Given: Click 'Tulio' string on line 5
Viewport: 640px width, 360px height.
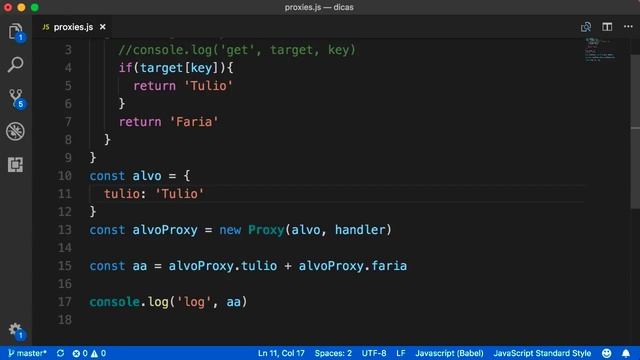Looking at the screenshot, I should tap(208, 86).
